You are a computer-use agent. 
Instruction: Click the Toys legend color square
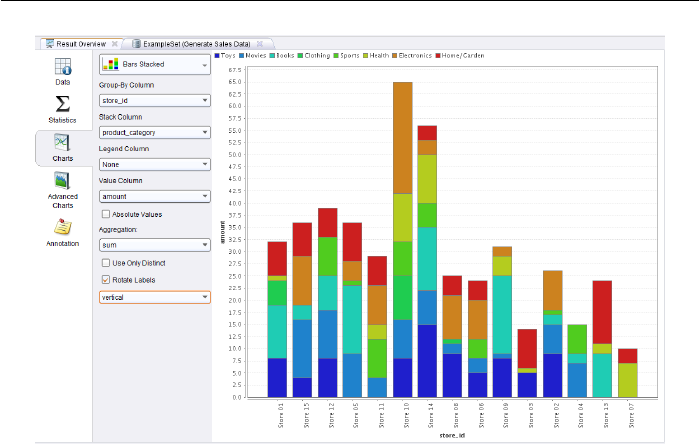(219, 56)
